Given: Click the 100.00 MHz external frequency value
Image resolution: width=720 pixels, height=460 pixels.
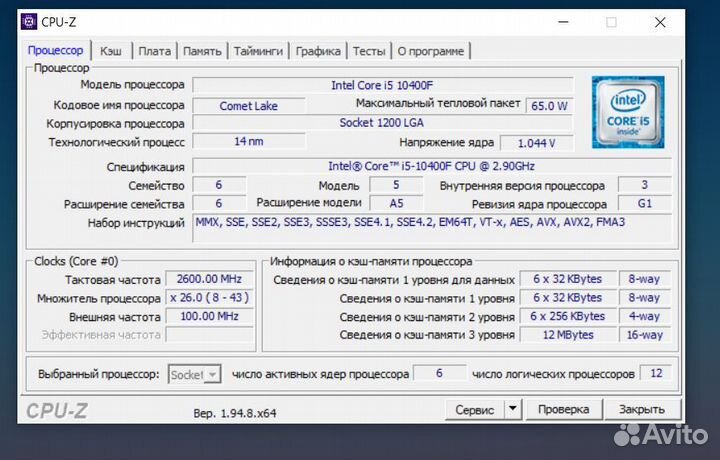Looking at the screenshot, I should click(209, 316).
